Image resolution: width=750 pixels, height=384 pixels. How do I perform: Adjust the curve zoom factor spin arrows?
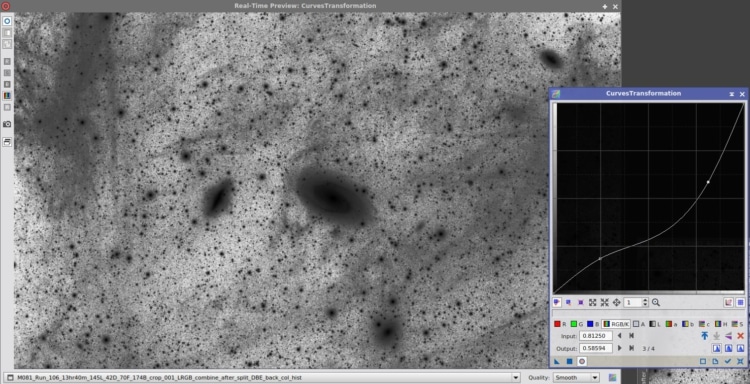point(645,302)
